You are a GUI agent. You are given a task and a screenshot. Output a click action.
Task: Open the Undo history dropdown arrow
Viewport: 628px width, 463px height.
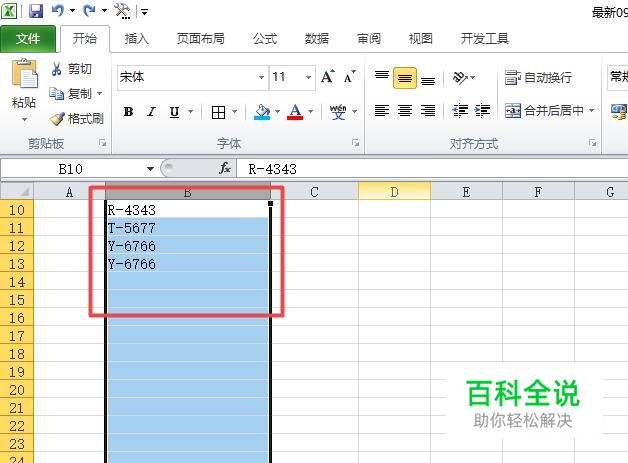coord(72,11)
